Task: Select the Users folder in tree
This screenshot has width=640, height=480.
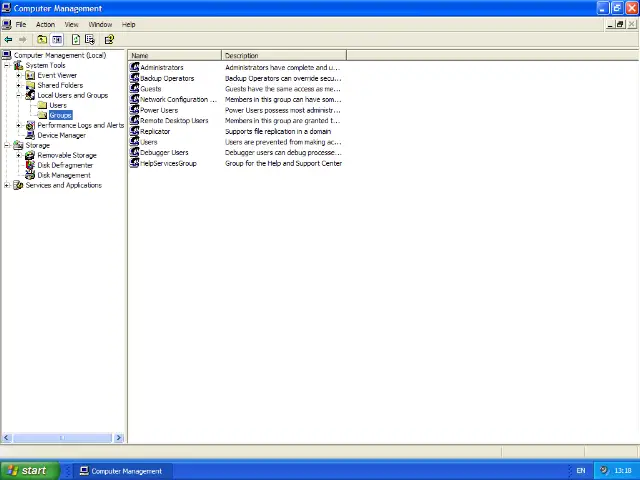Action: point(58,105)
